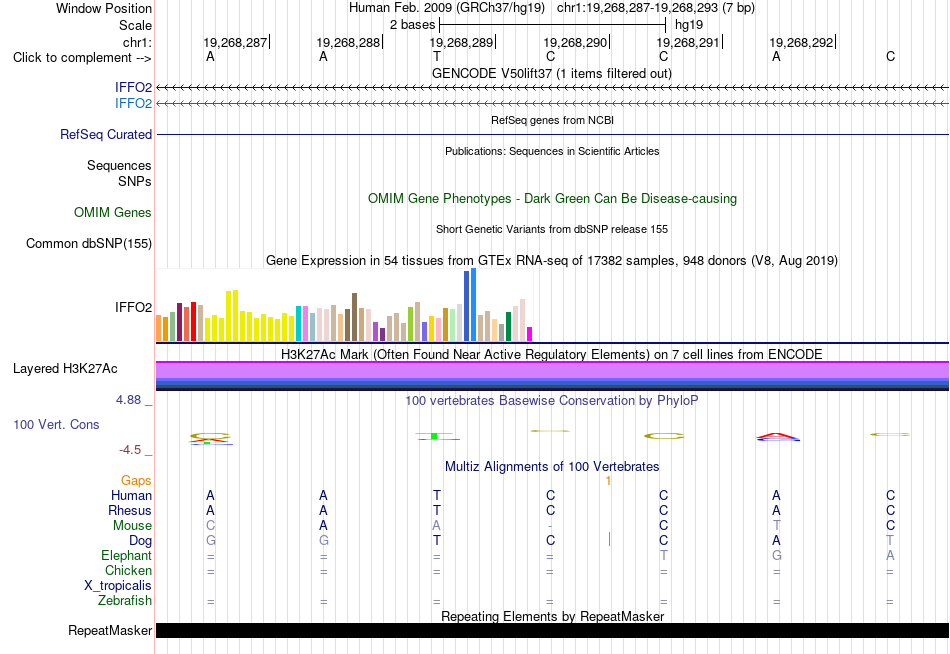This screenshot has height=654, width=950.
Task: Click the Mouse row dash gap character
Action: tap(550, 526)
